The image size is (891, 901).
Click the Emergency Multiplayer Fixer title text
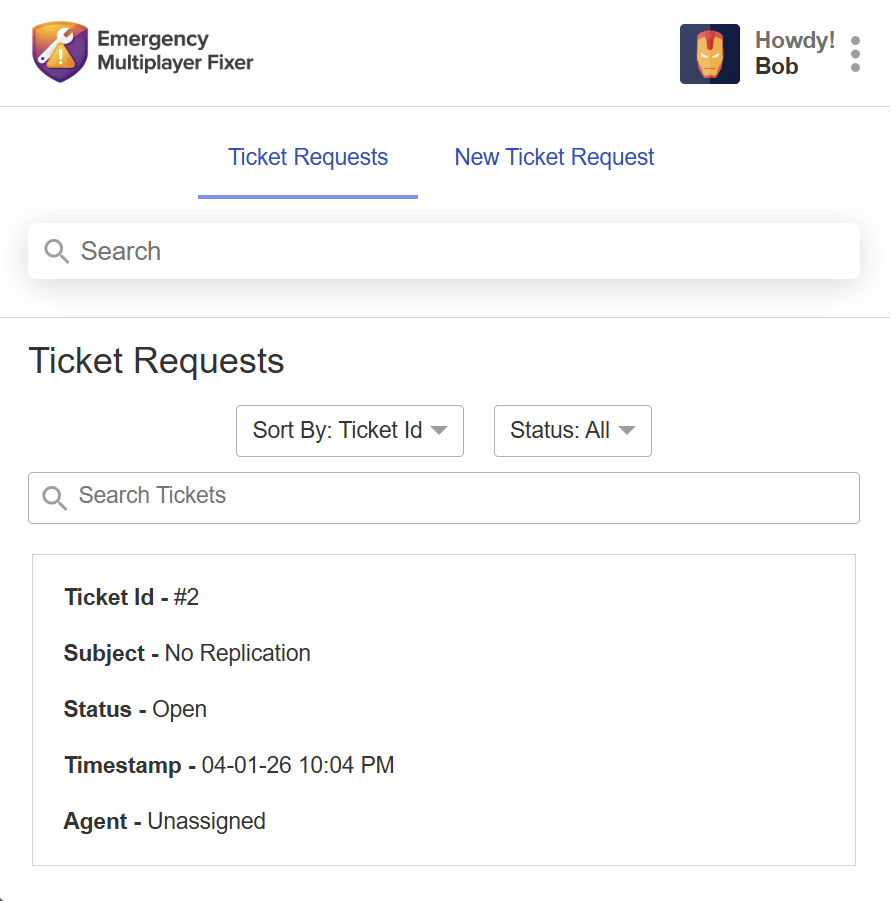175,51
